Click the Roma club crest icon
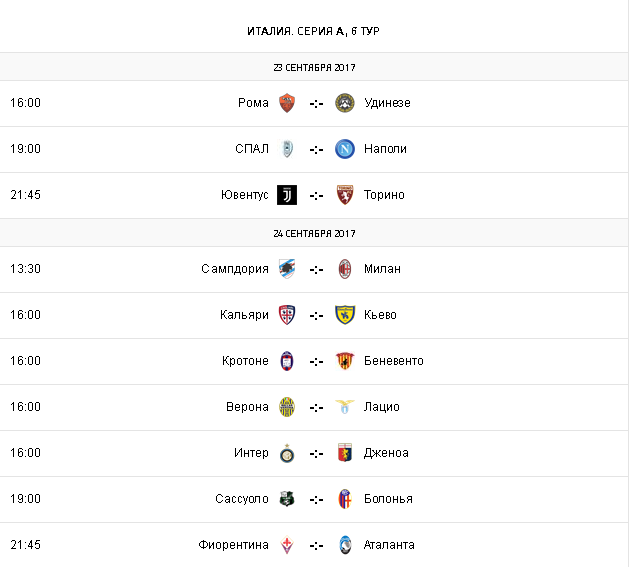Screen dimensions: 629x567 [x=287, y=103]
